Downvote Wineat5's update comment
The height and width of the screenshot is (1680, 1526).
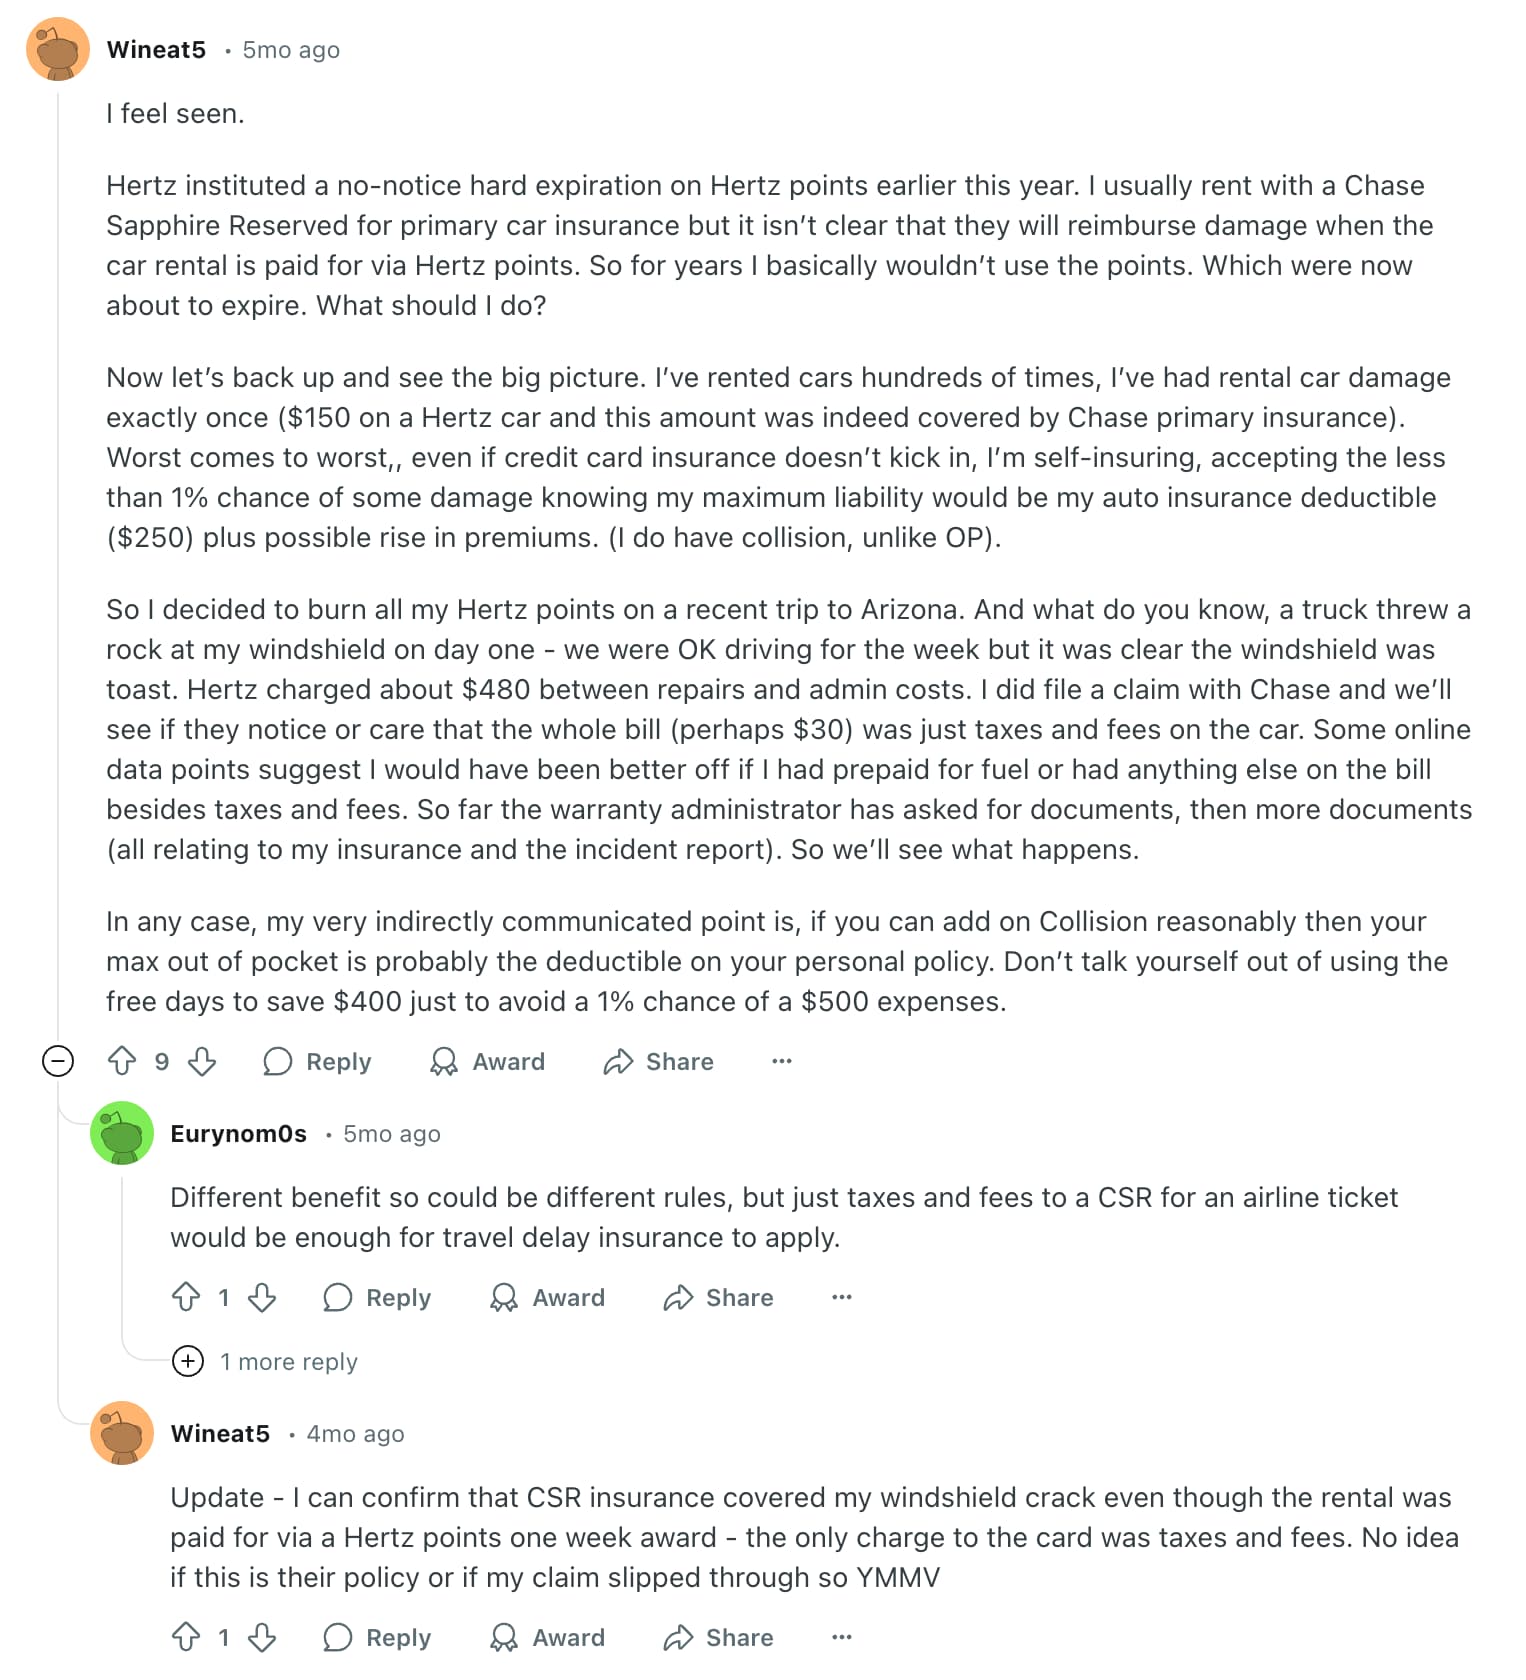click(262, 1637)
